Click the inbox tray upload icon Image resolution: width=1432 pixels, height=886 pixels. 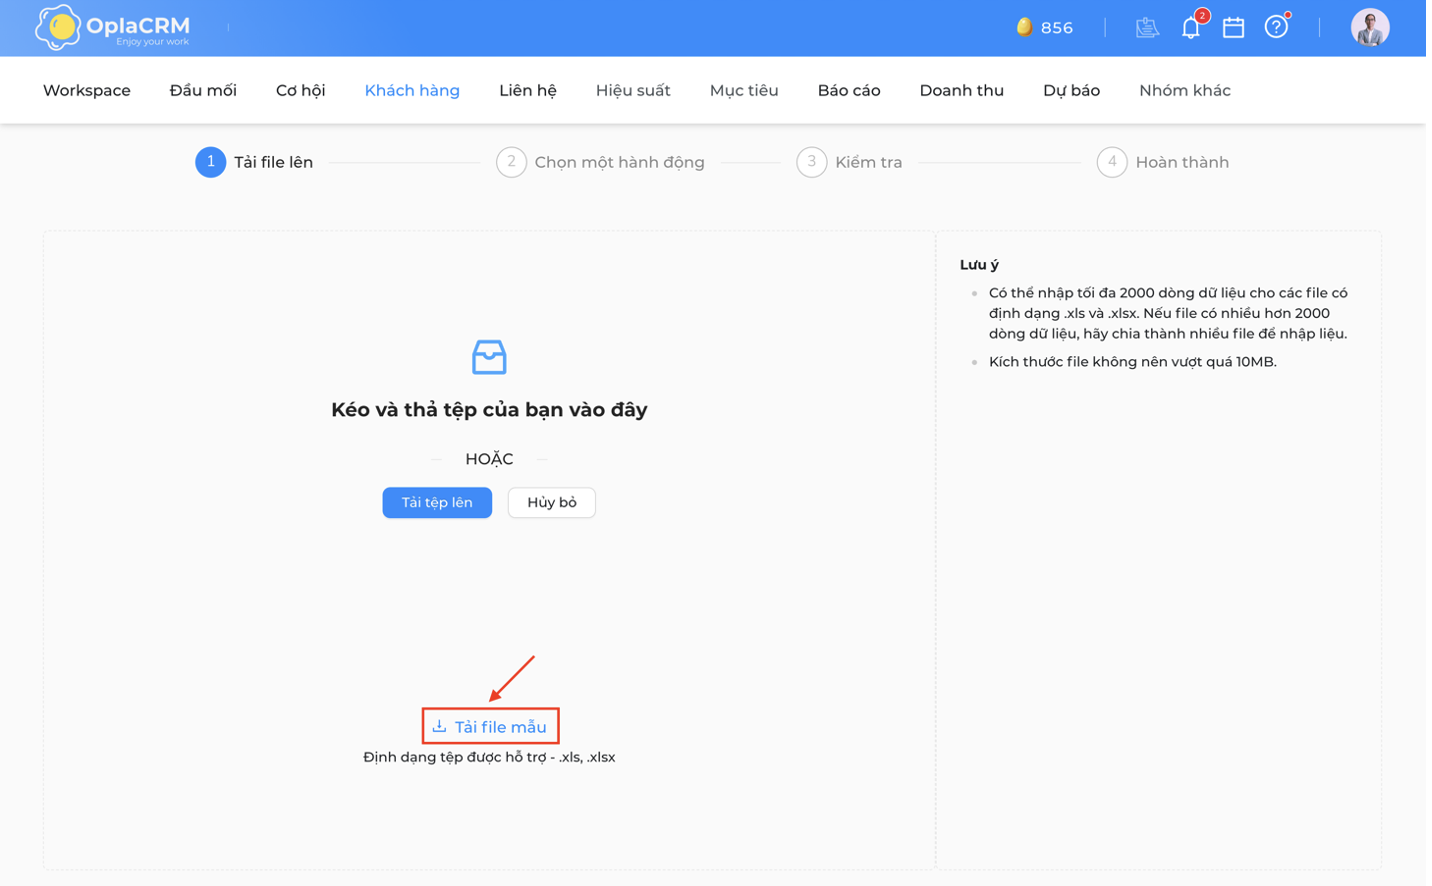click(x=489, y=357)
